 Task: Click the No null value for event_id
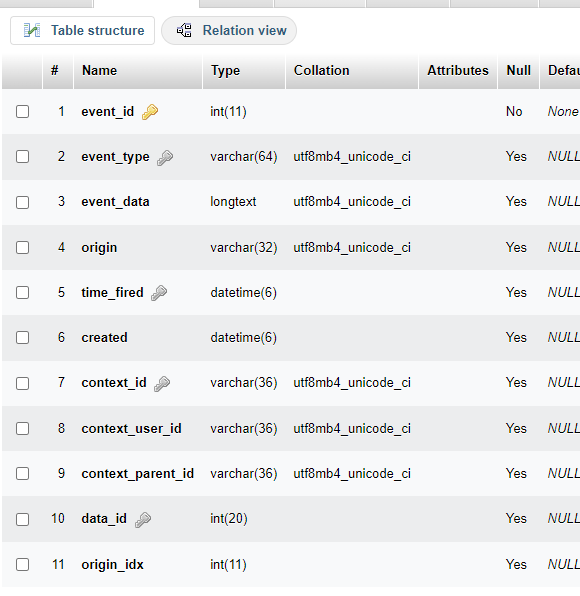click(x=514, y=112)
